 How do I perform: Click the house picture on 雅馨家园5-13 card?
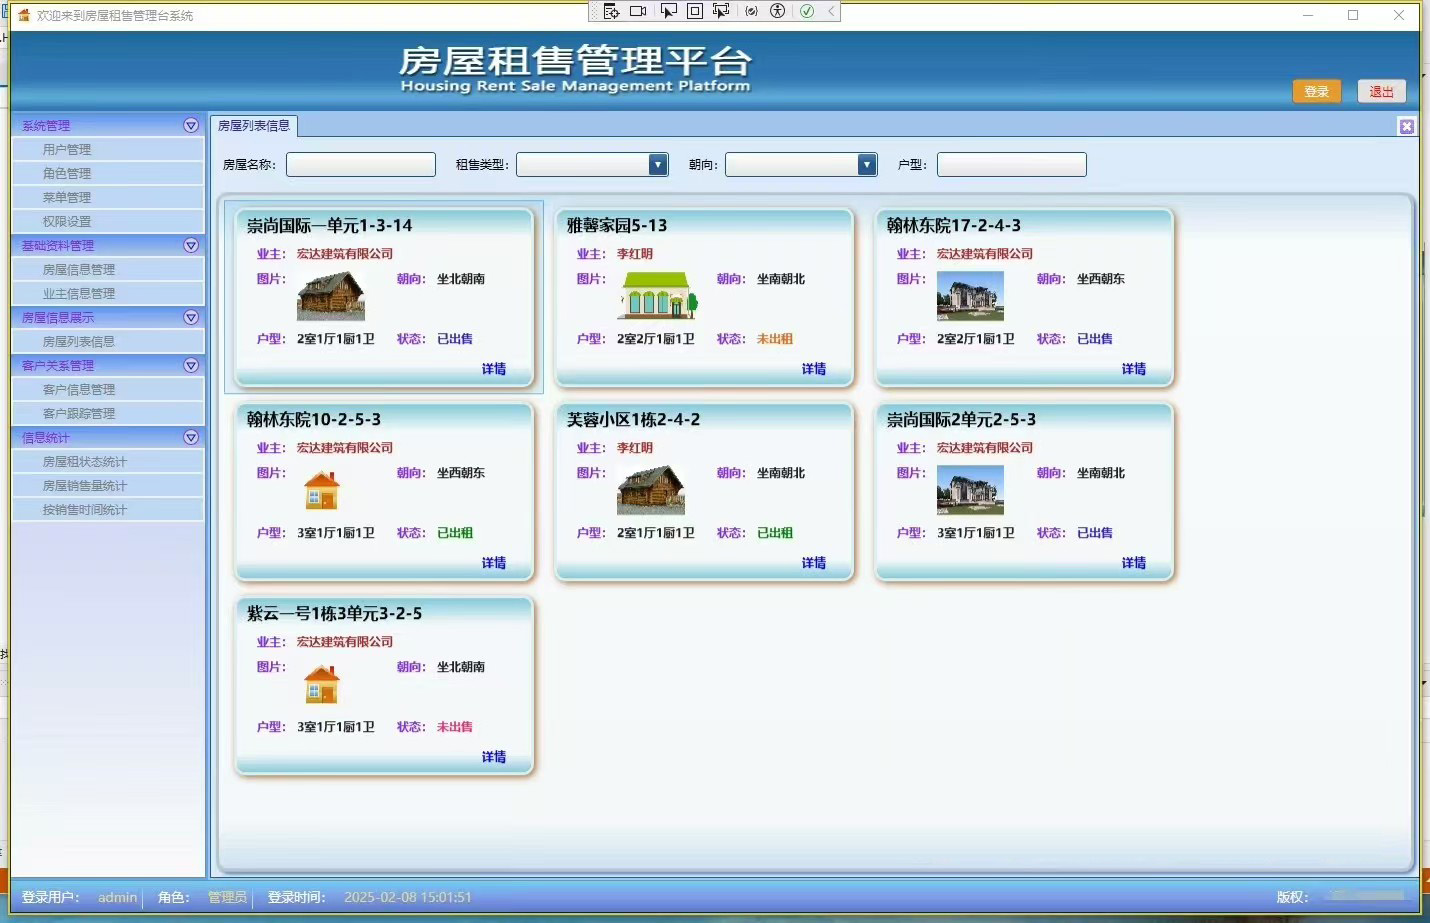pyautogui.click(x=657, y=295)
